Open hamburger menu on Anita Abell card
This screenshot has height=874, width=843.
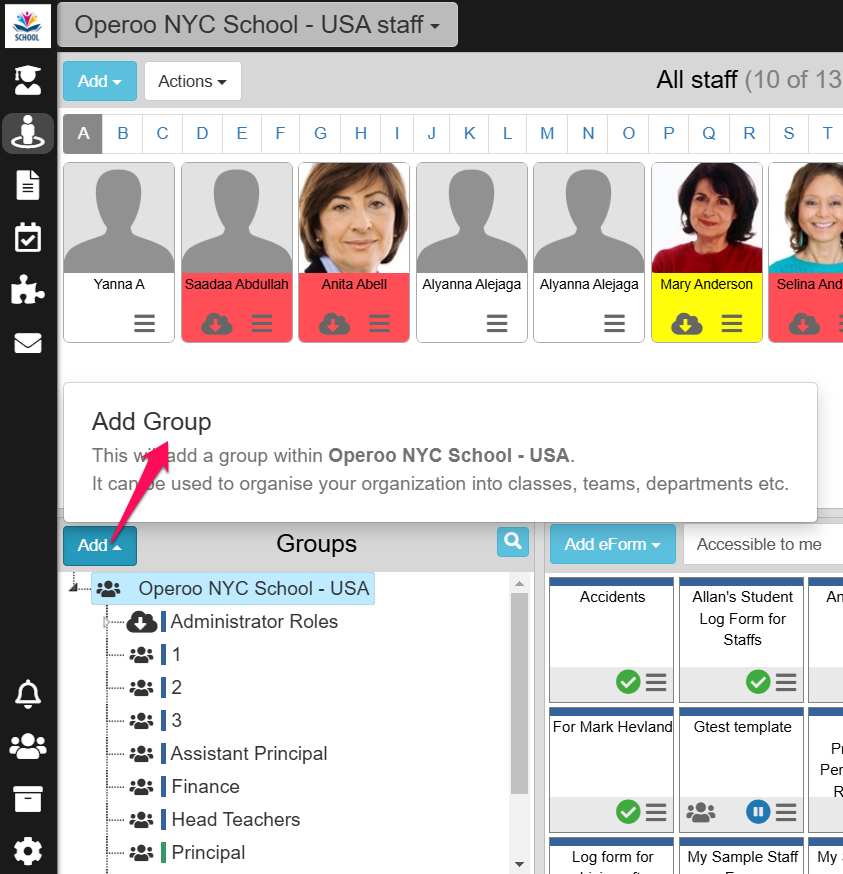click(x=380, y=323)
